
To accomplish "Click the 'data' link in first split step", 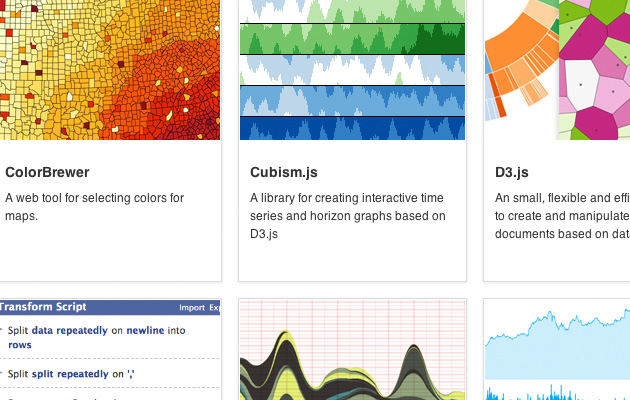I will click(42, 329).
